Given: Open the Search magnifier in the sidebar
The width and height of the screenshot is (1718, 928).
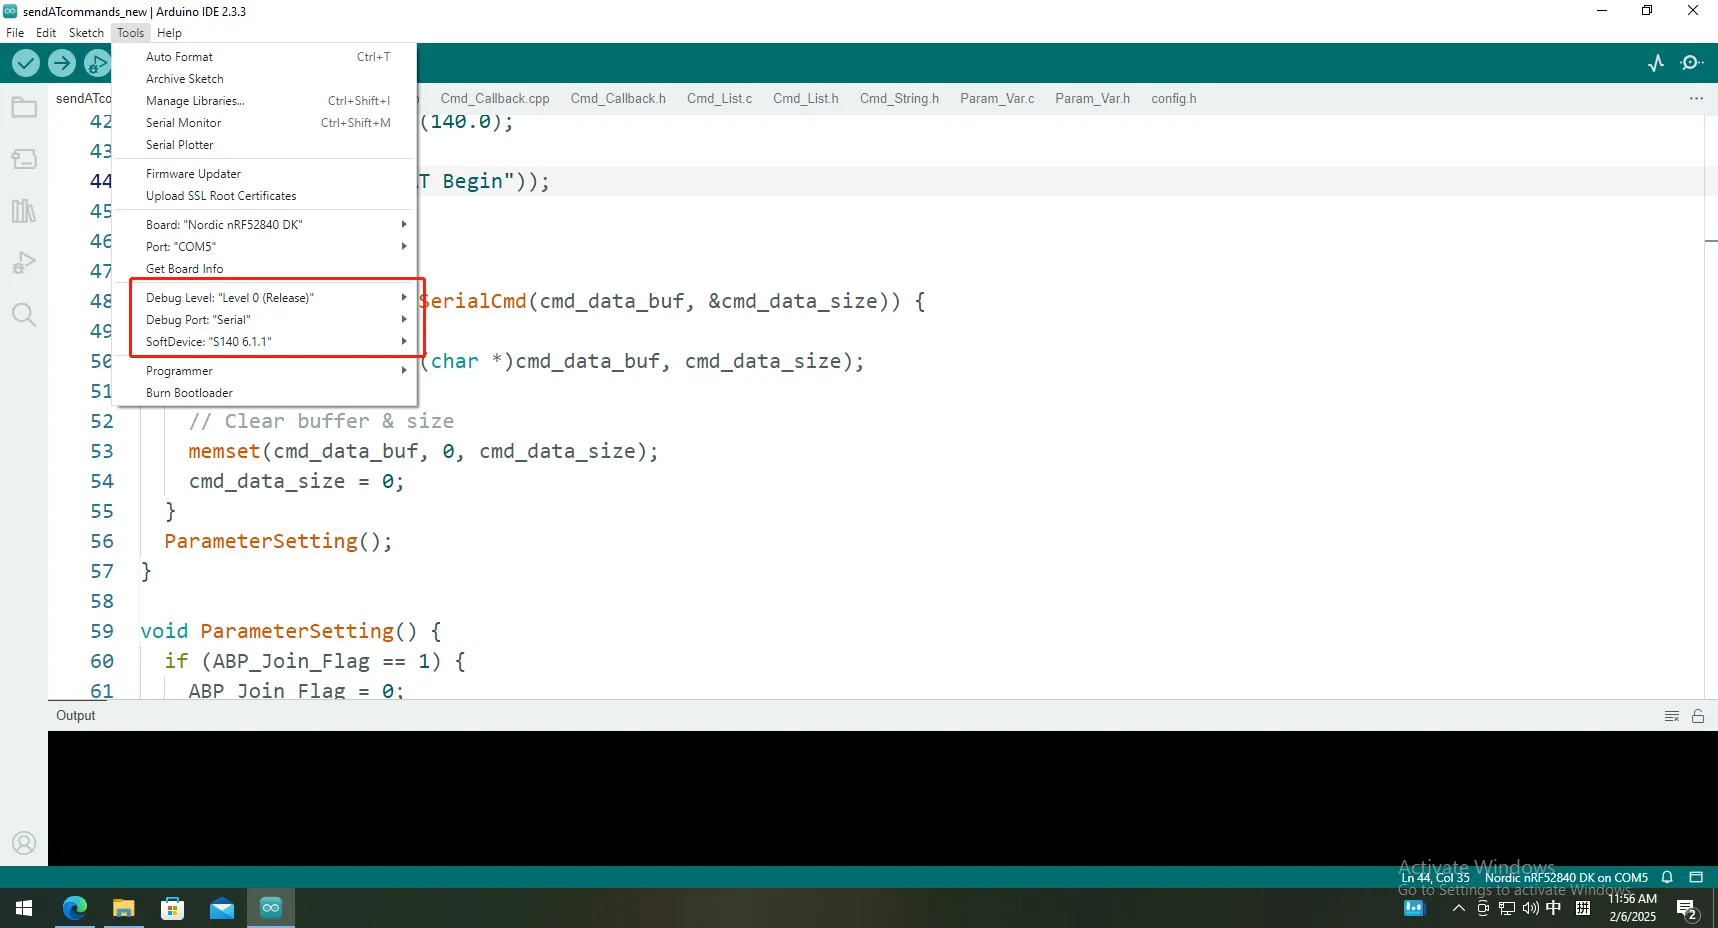Looking at the screenshot, I should point(24,315).
